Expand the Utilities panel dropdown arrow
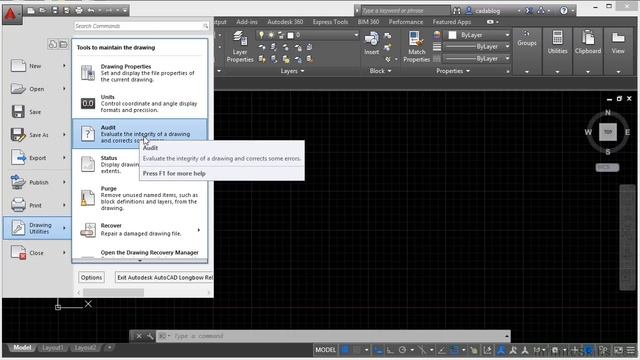The image size is (640, 360). (557, 72)
